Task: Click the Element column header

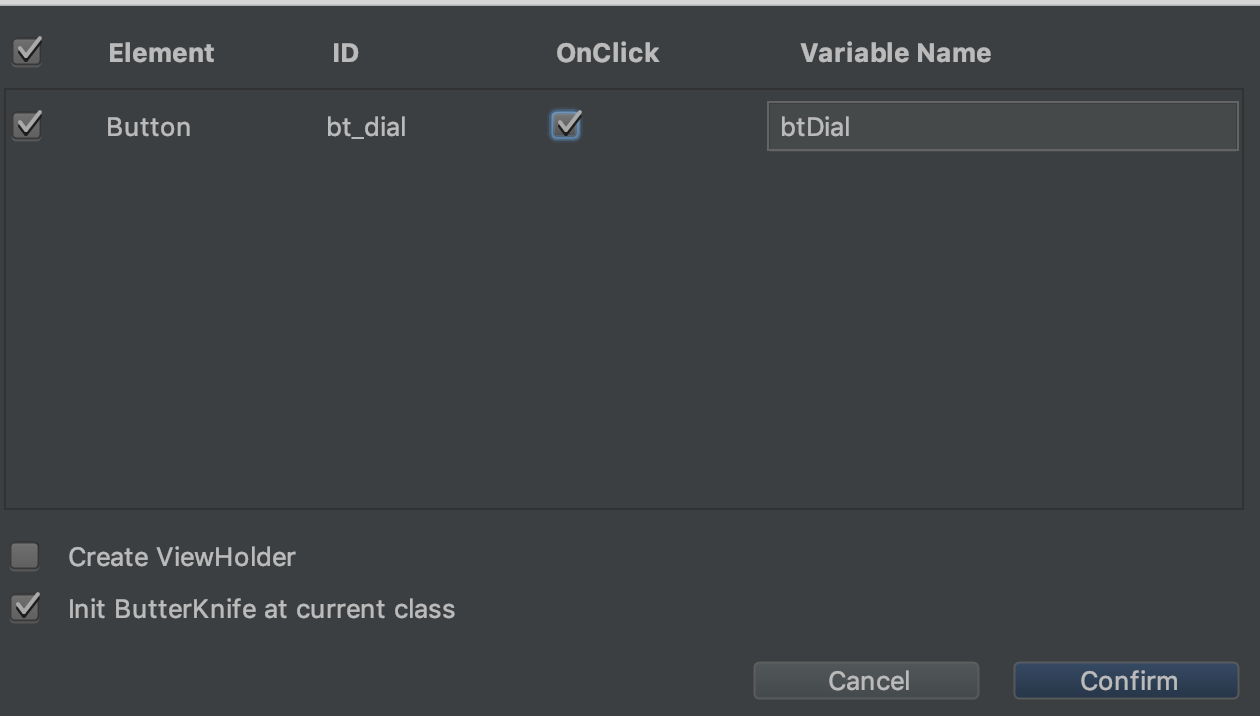Action: pyautogui.click(x=160, y=52)
